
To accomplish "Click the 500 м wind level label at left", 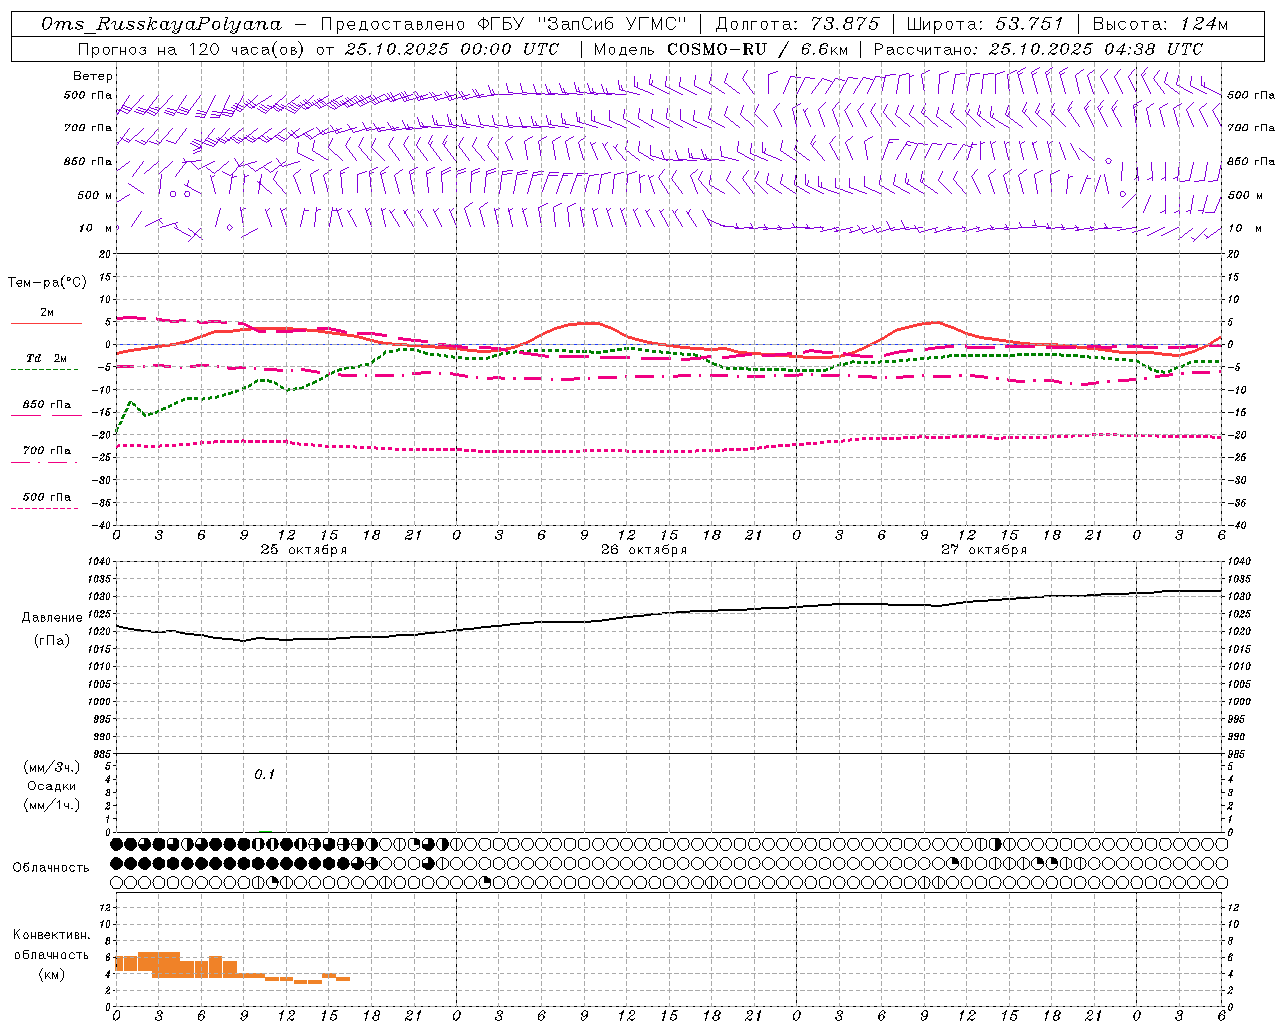I will [x=95, y=196].
